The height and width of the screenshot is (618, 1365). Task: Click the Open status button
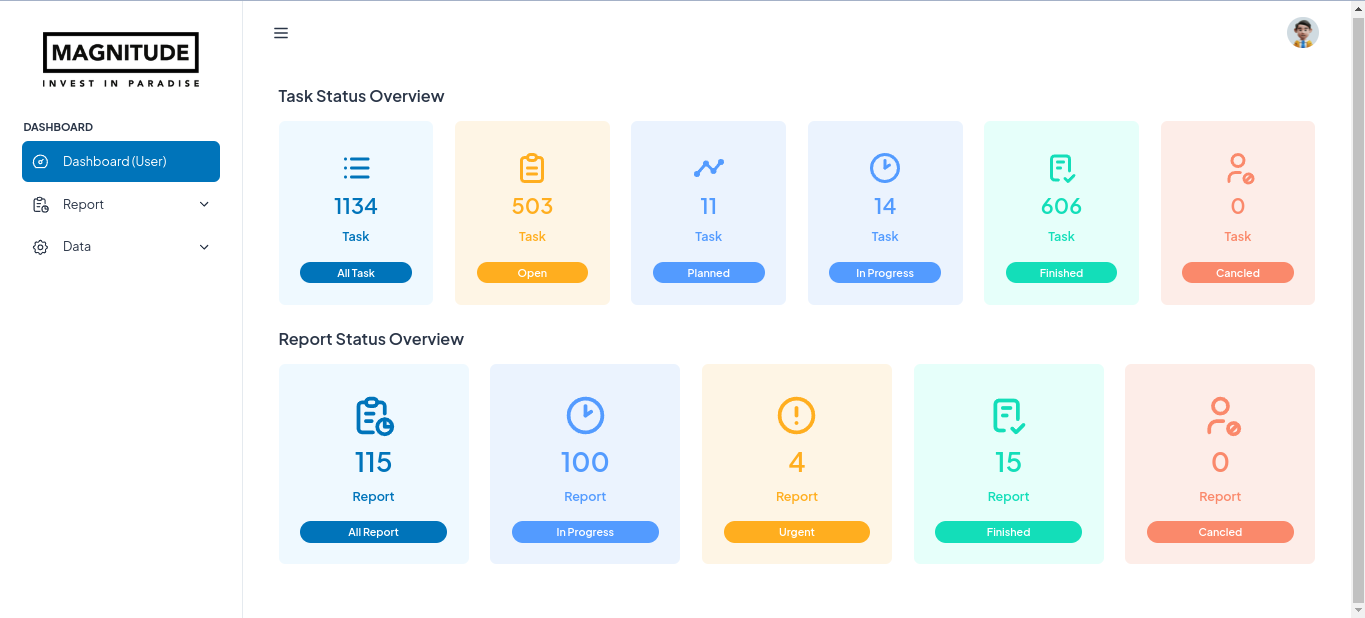click(532, 273)
